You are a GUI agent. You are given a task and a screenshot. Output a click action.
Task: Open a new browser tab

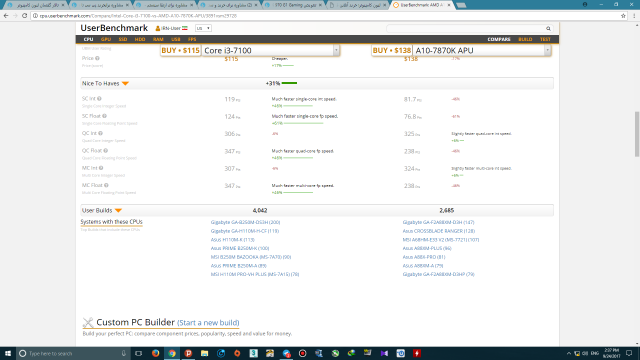click(461, 5)
